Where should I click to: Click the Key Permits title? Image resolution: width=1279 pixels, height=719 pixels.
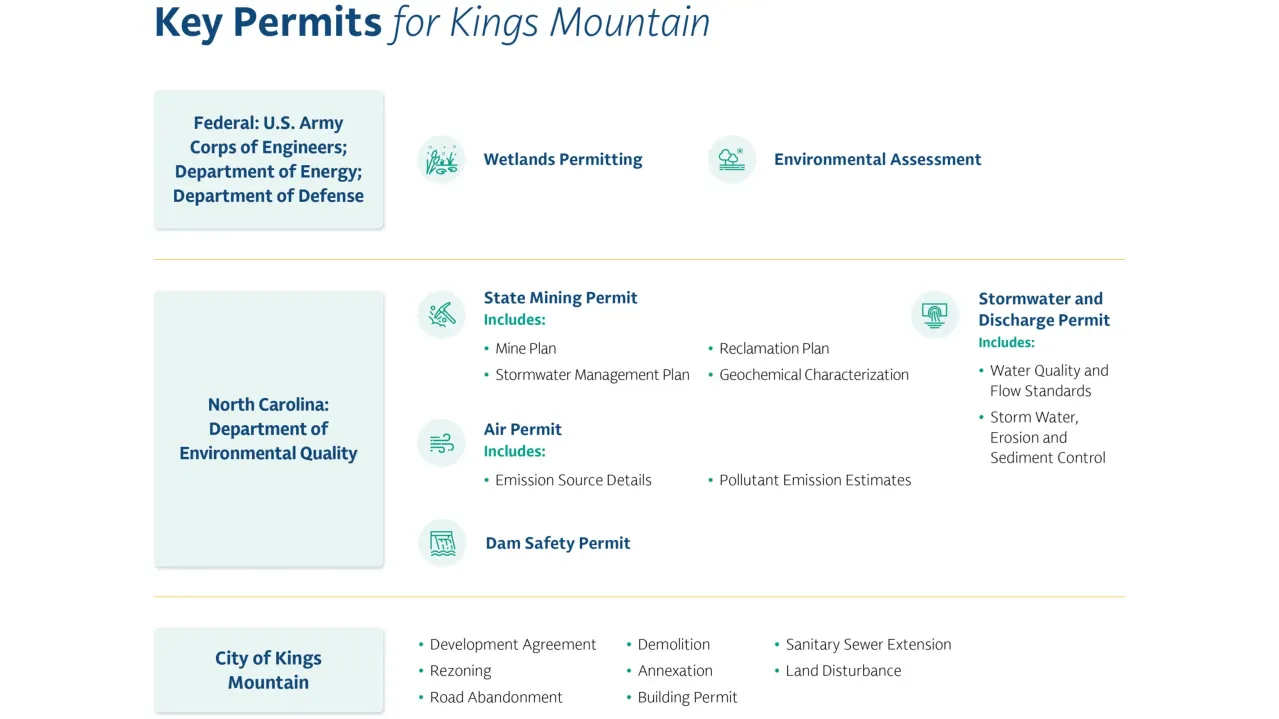point(430,22)
